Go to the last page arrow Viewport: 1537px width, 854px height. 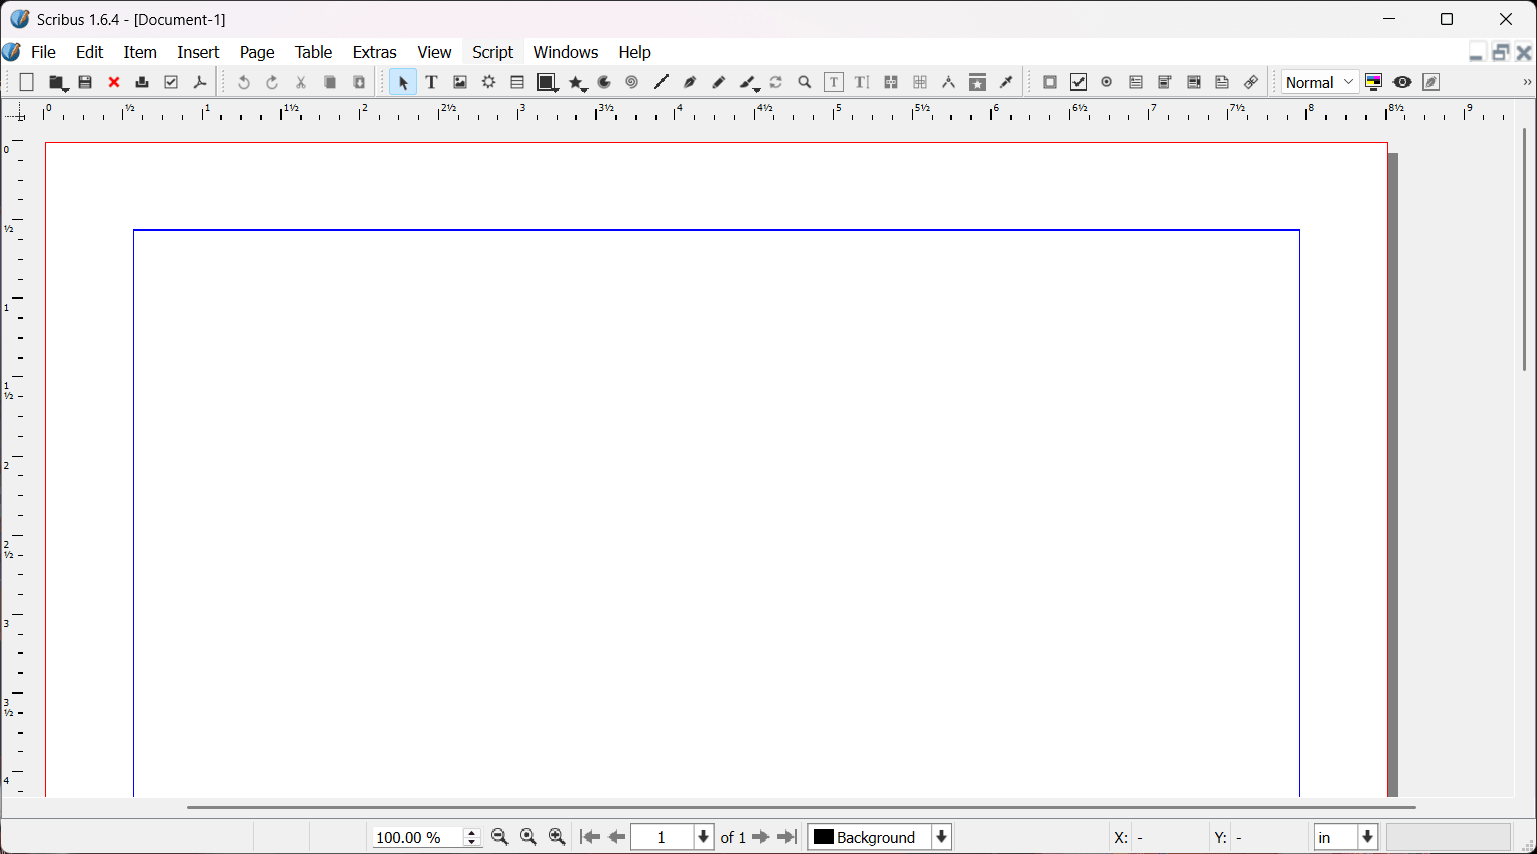tap(788, 837)
